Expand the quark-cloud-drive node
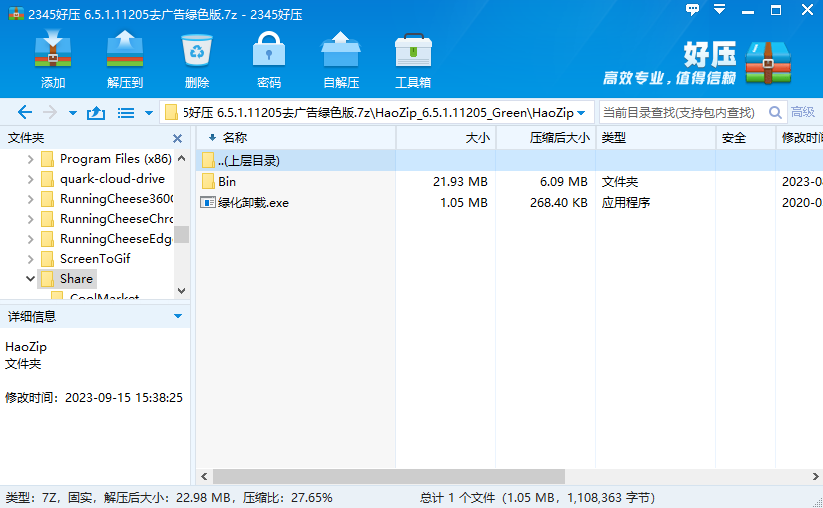 click(30, 179)
